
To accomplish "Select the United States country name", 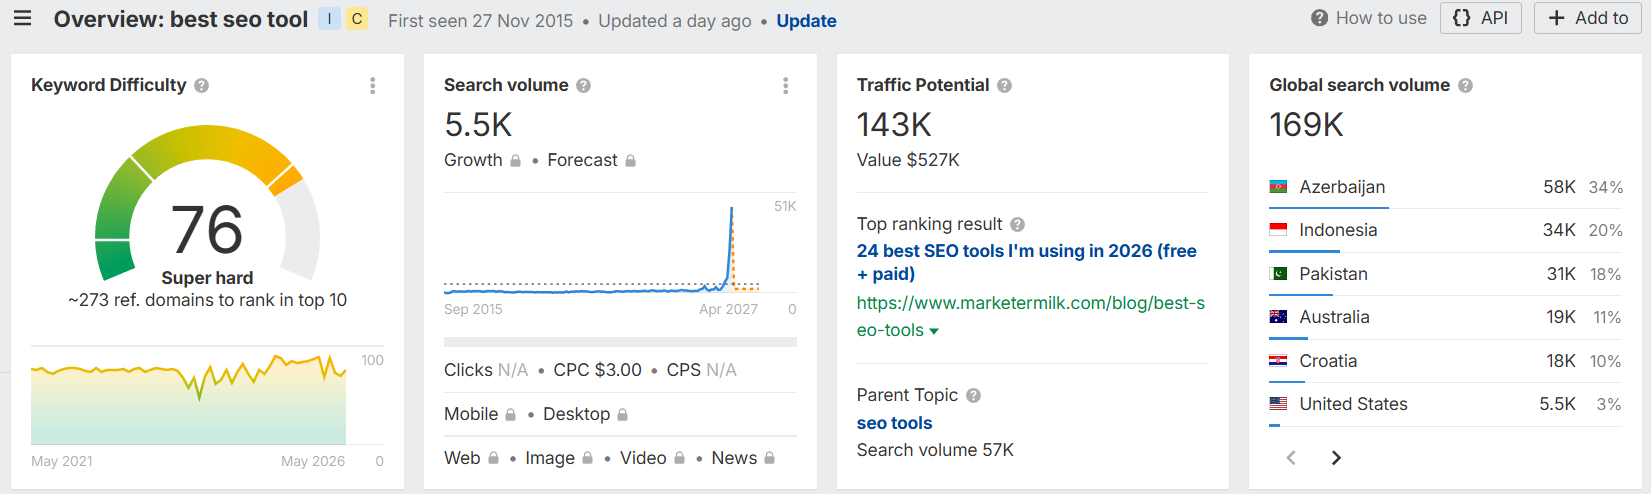I will [1353, 404].
